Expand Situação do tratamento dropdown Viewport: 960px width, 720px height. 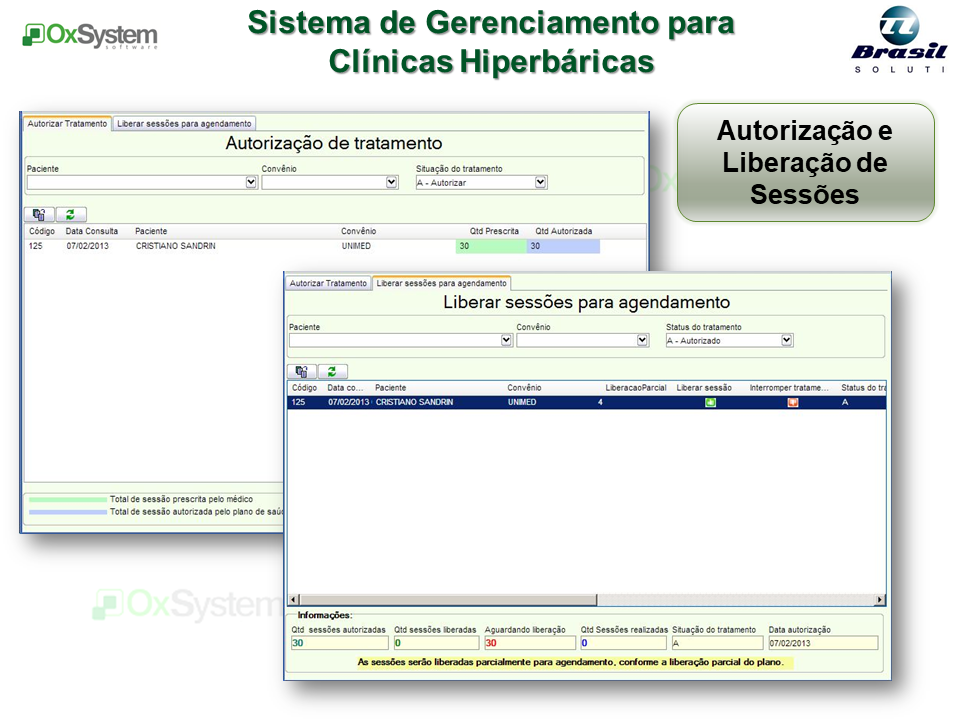(x=540, y=183)
